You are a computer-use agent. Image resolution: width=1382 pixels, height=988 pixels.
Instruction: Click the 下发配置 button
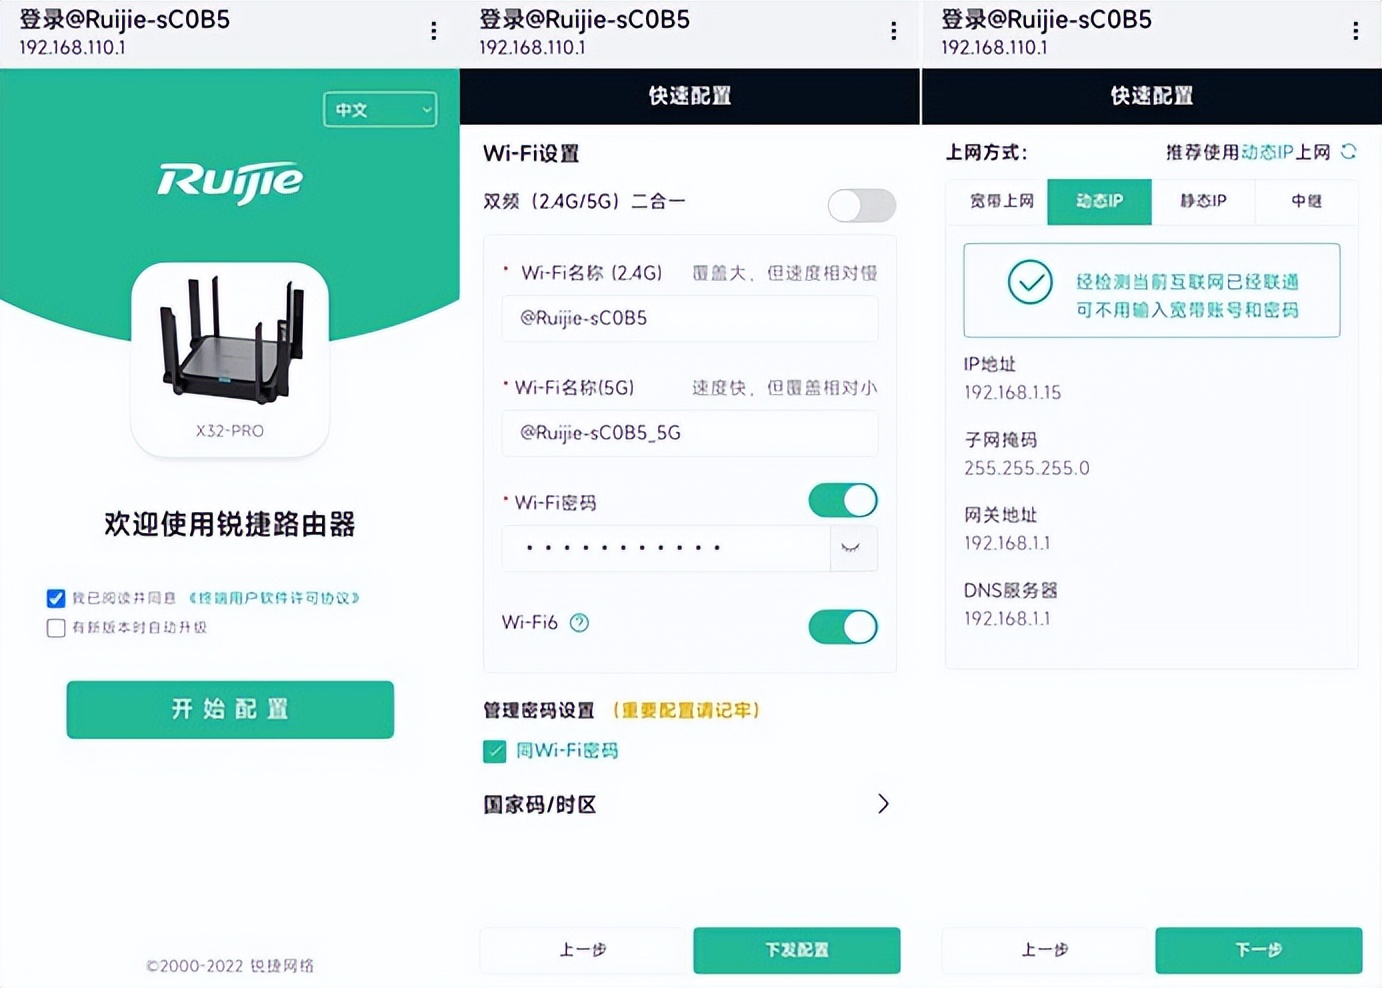796,950
